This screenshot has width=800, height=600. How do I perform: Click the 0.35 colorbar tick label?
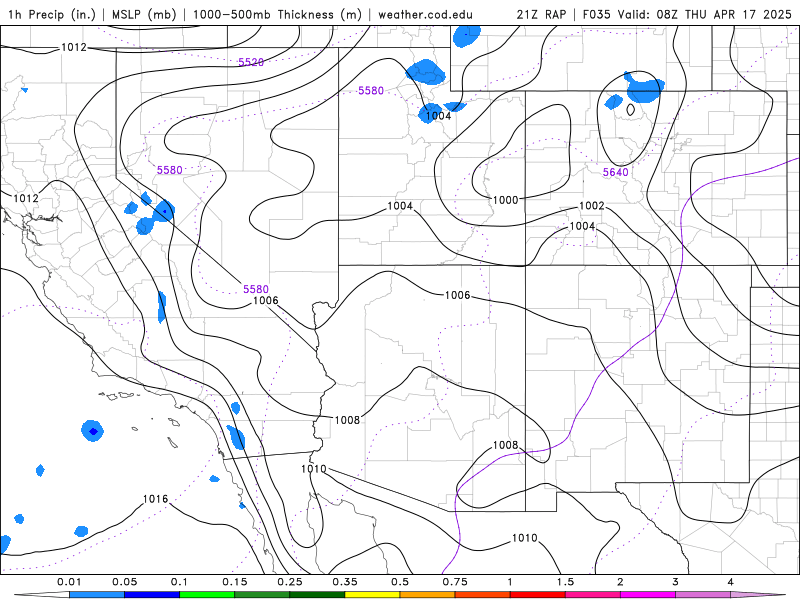(345, 582)
